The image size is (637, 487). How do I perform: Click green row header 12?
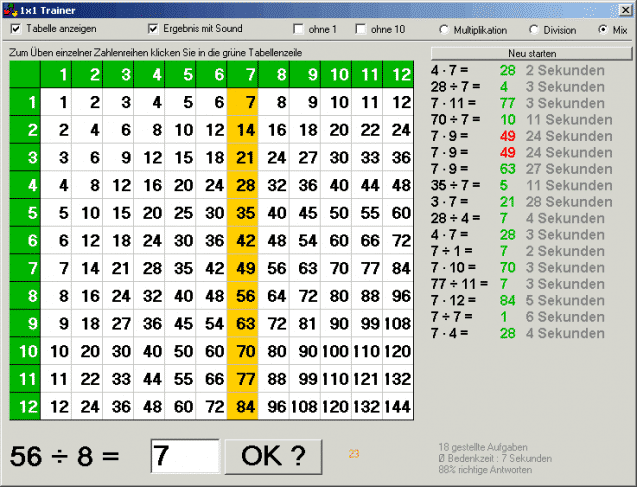tap(25, 406)
